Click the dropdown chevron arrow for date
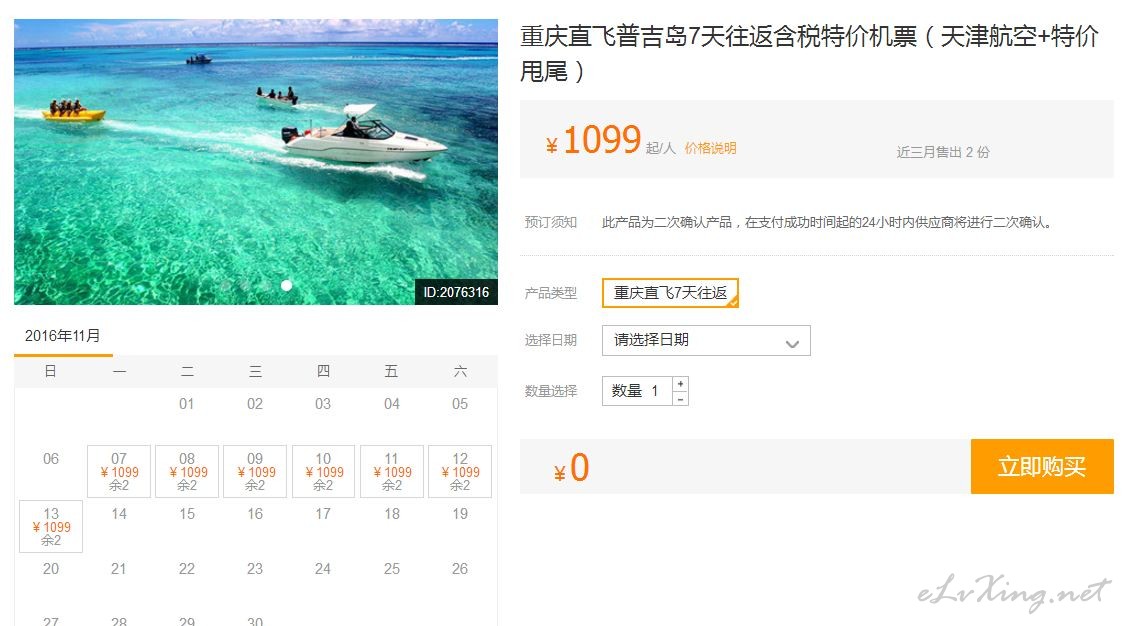The width and height of the screenshot is (1122, 626). pos(792,343)
